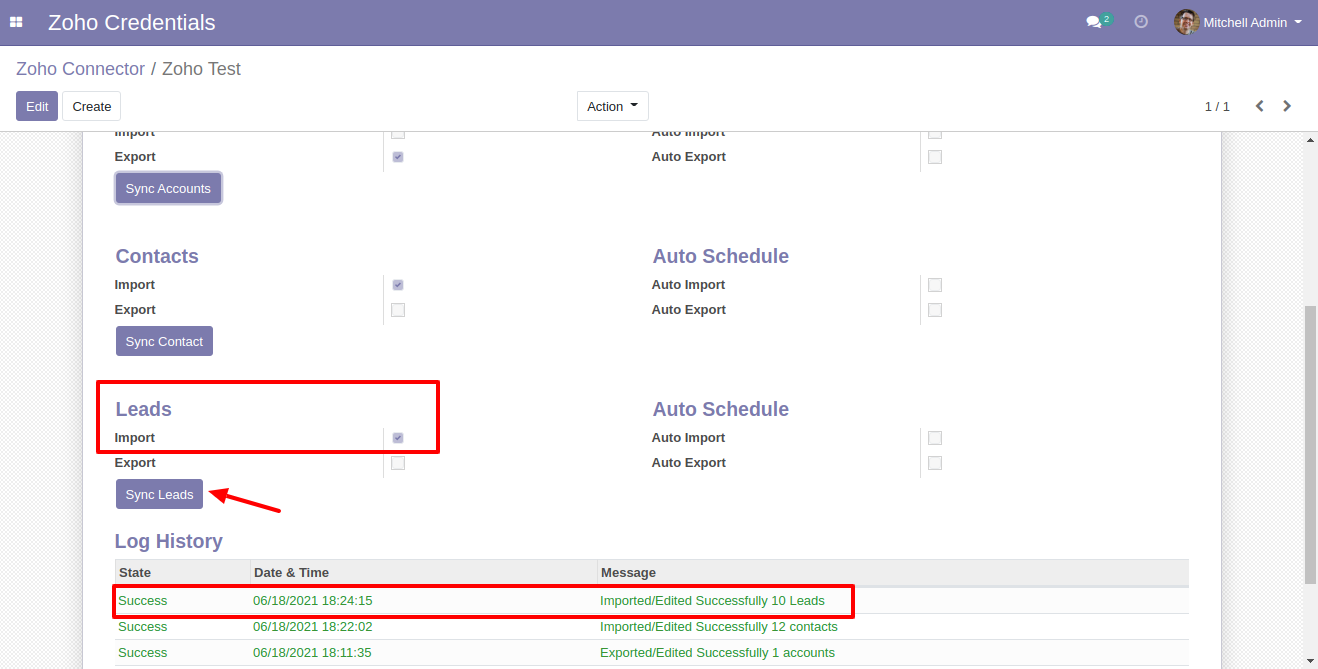The image size is (1318, 669).
Task: Click log timestamp 06/18/2021 18:11:35
Action: pyautogui.click(x=313, y=653)
